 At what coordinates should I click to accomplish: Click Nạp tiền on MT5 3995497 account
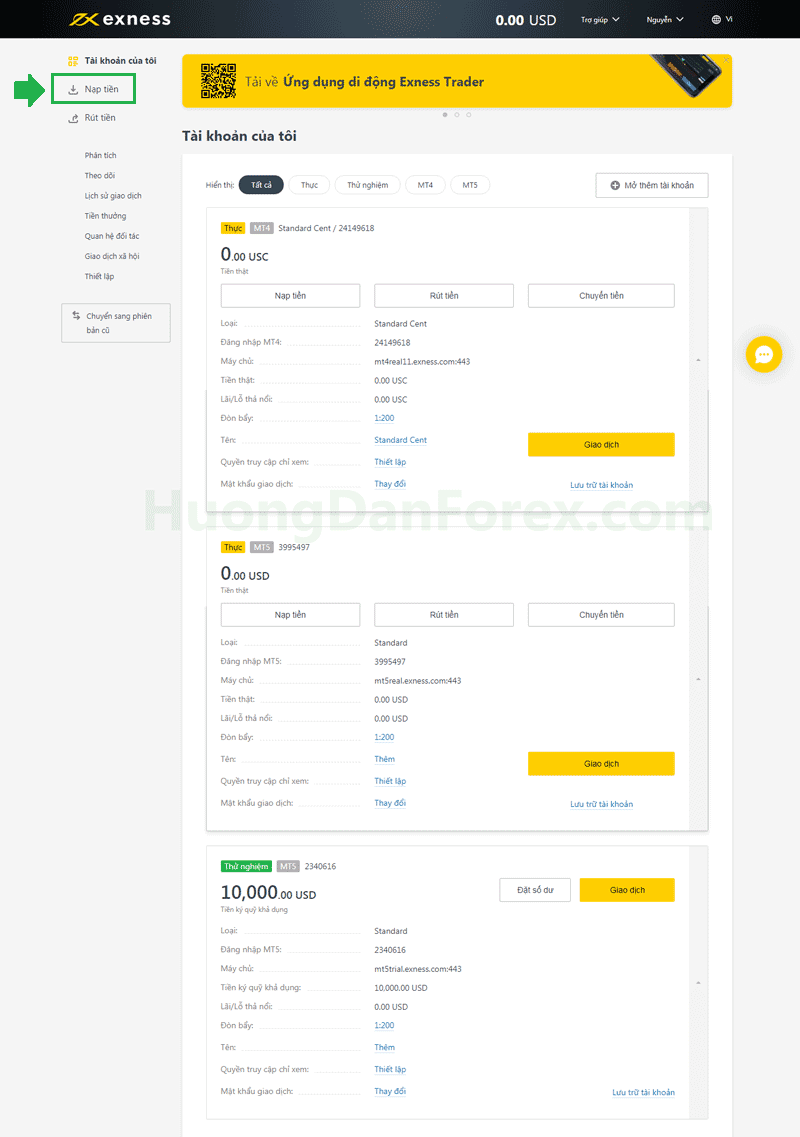[x=290, y=615]
